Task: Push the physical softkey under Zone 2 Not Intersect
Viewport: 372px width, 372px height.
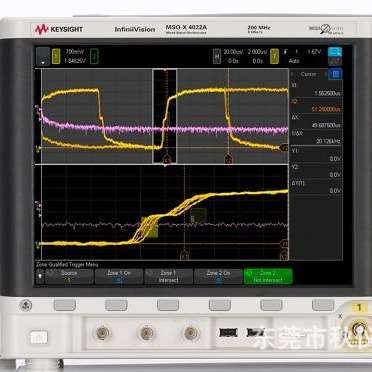Action: click(271, 305)
